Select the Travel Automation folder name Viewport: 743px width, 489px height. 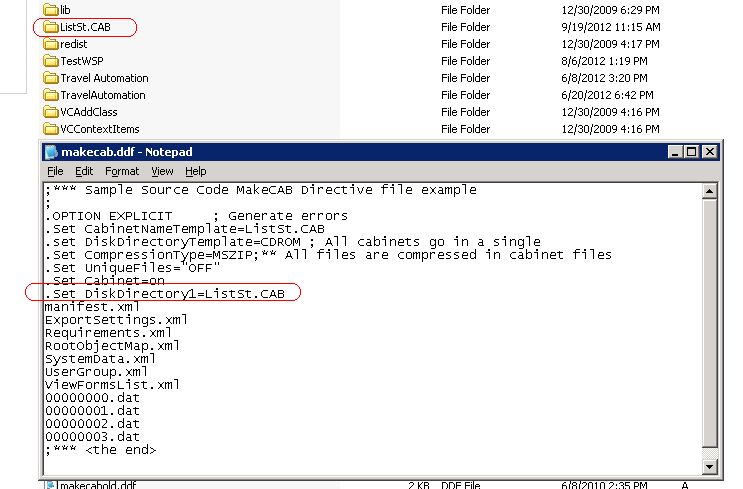[x=104, y=78]
